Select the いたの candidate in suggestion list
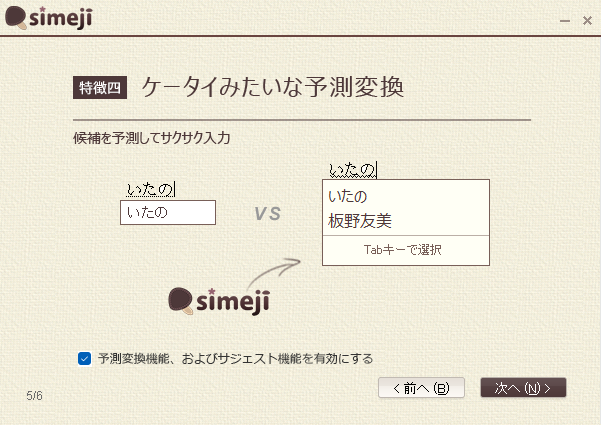The image size is (601, 425). pyautogui.click(x=348, y=196)
